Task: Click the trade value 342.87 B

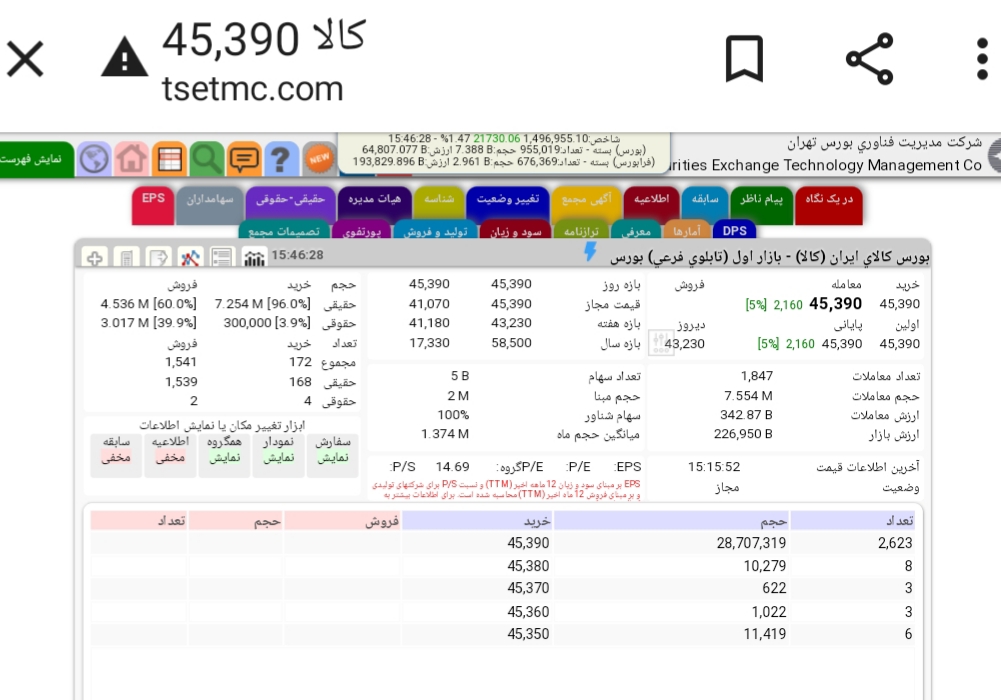Action: click(746, 415)
